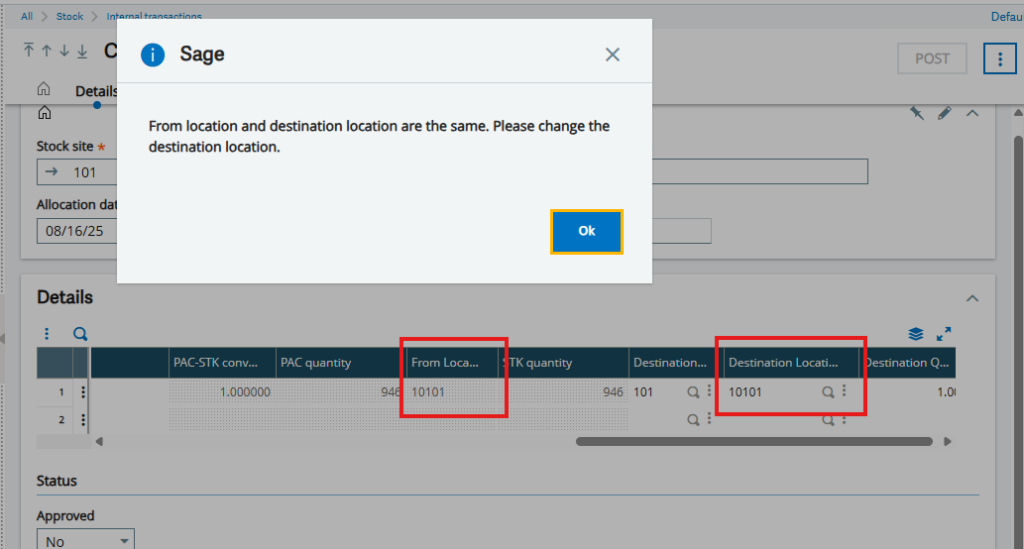
Task: Click the 1.000000 conversion cell
Action: pos(222,392)
